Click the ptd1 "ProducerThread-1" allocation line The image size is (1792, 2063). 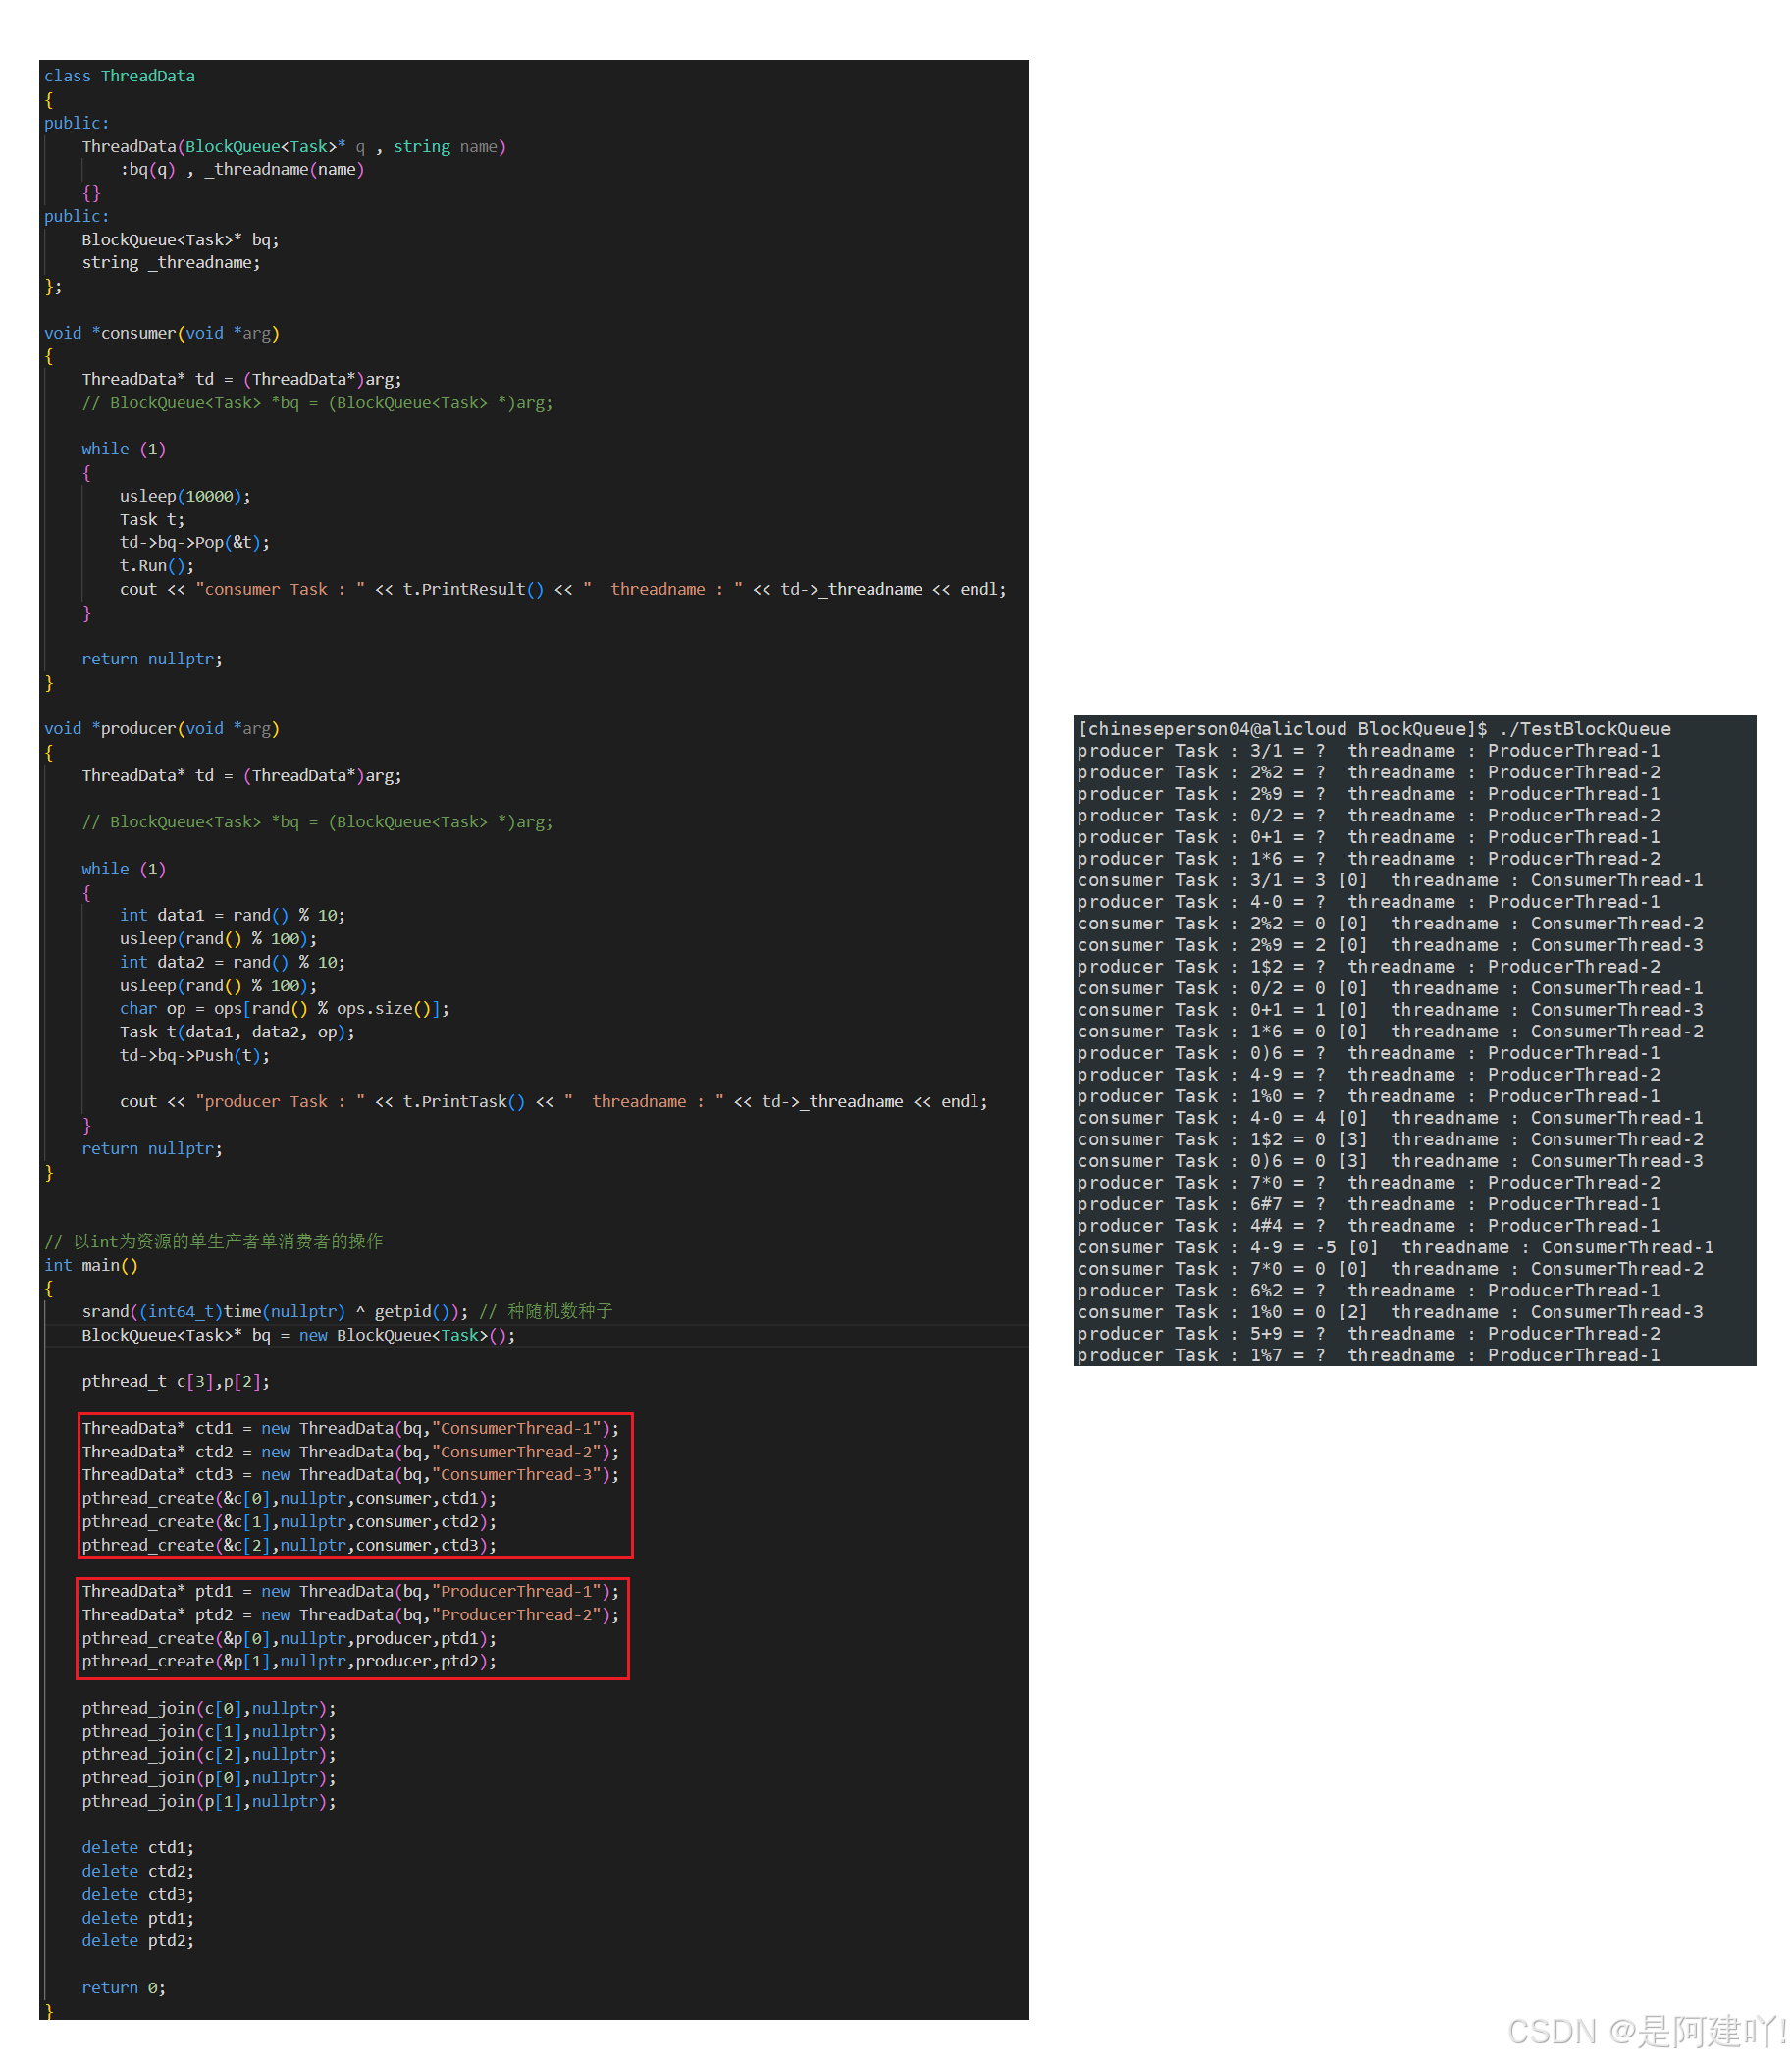pyautogui.click(x=351, y=1592)
